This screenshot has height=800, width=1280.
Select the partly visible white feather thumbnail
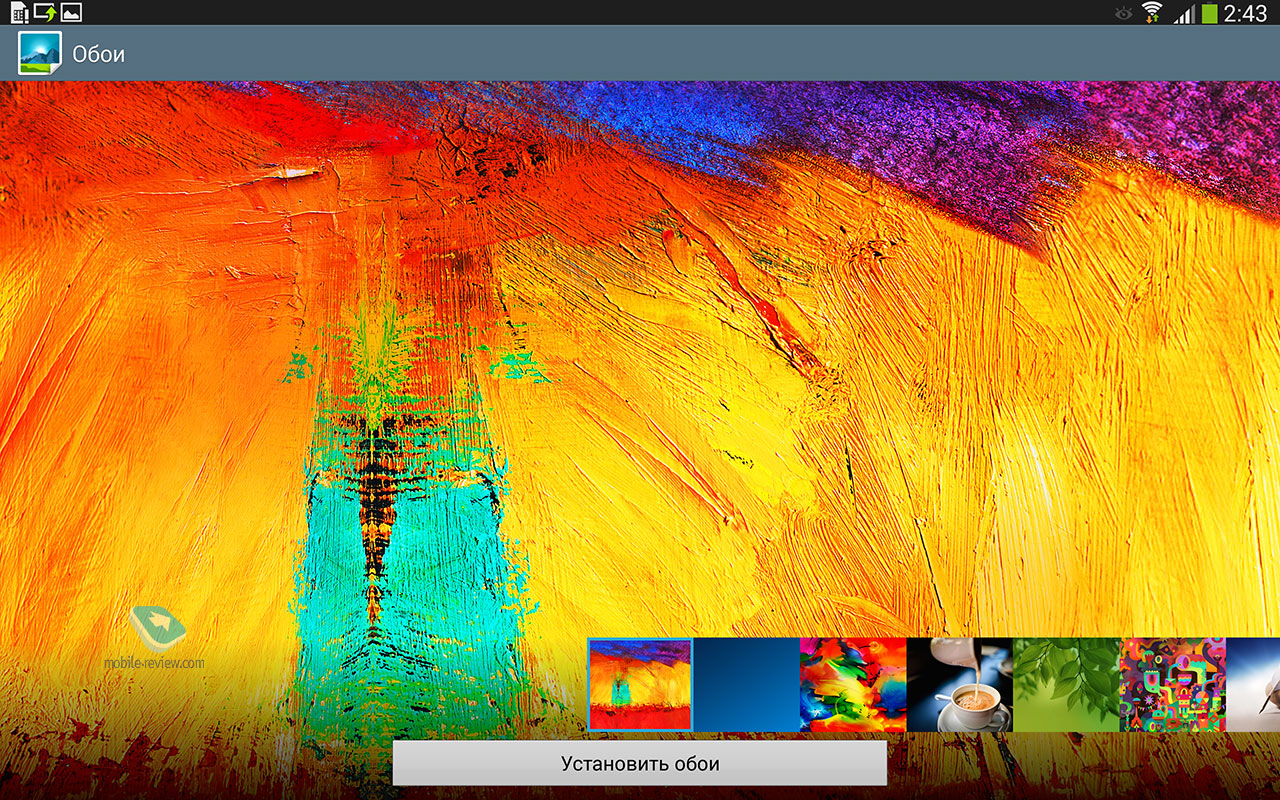[1253, 685]
